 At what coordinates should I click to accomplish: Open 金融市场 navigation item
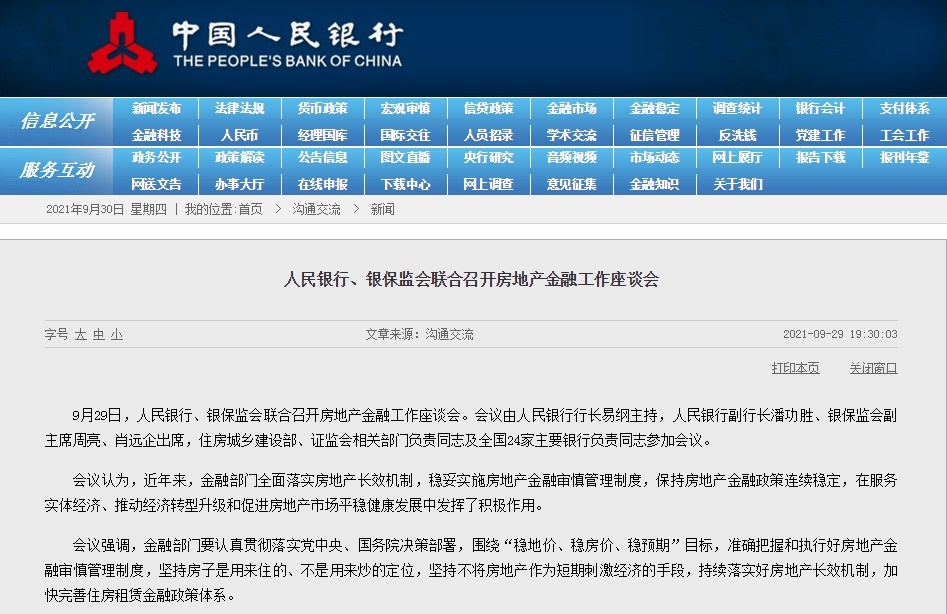tap(571, 108)
